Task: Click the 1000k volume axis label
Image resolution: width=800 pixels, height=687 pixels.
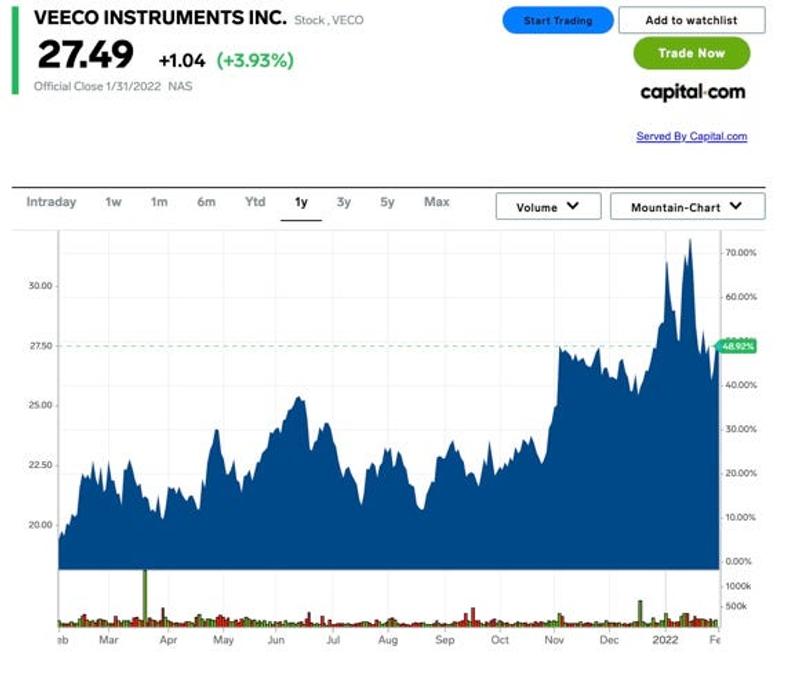Action: coord(738,587)
